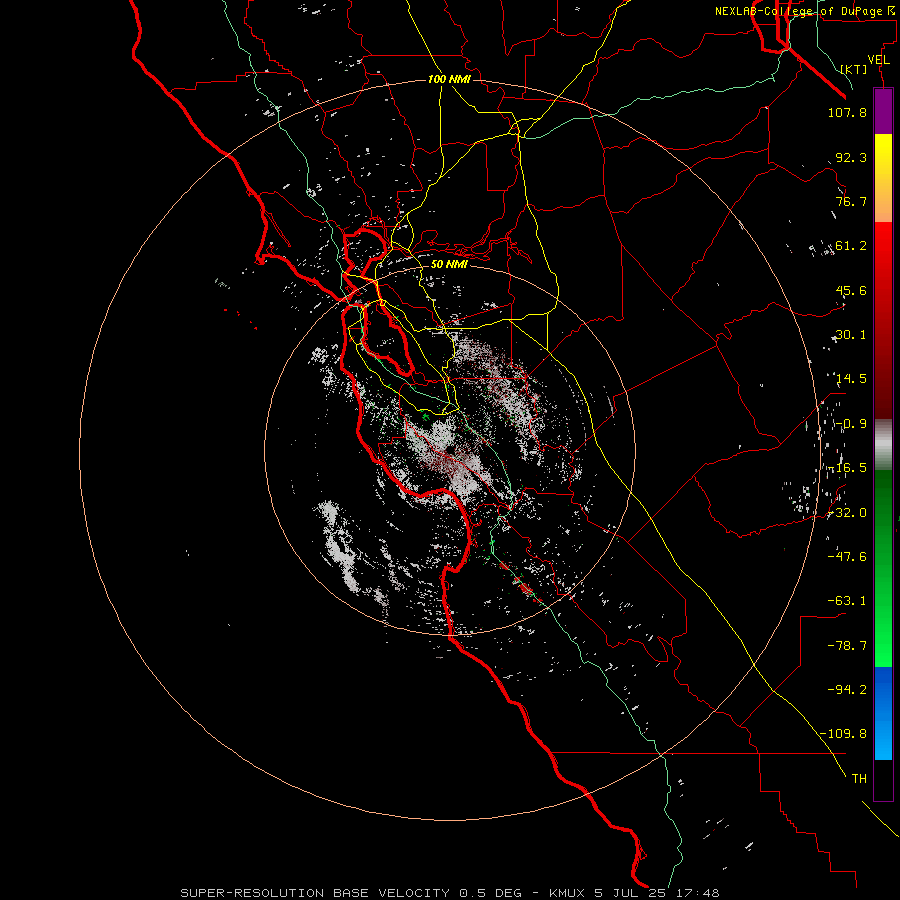Screen dimensions: 900x900
Task: Click the -109.8 velocity scale value
Action: pos(843,734)
